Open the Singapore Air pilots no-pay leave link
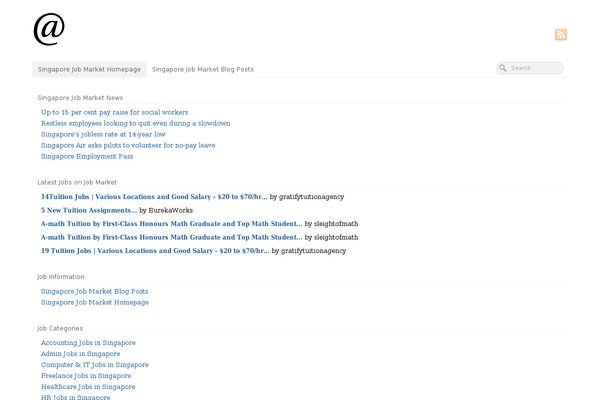Viewport: 600px width, 400px height. tap(128, 145)
